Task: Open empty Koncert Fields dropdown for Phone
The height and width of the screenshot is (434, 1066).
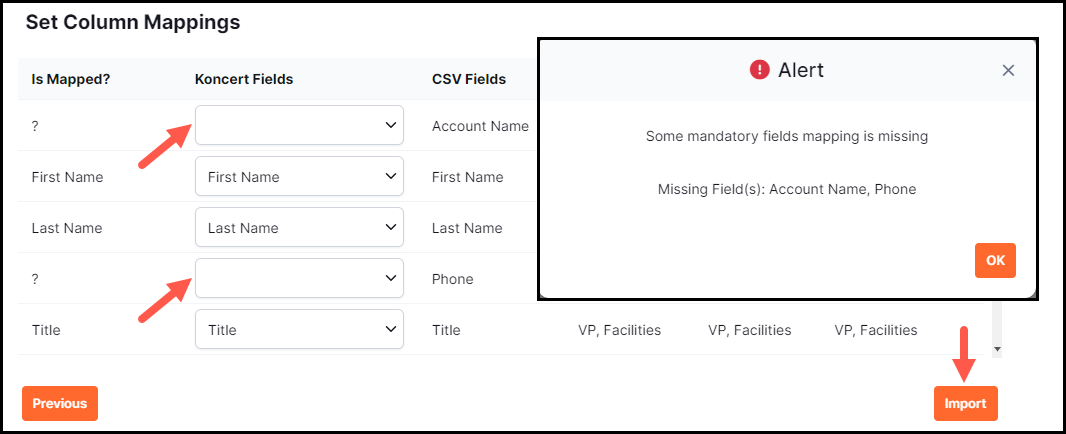Action: (x=299, y=278)
